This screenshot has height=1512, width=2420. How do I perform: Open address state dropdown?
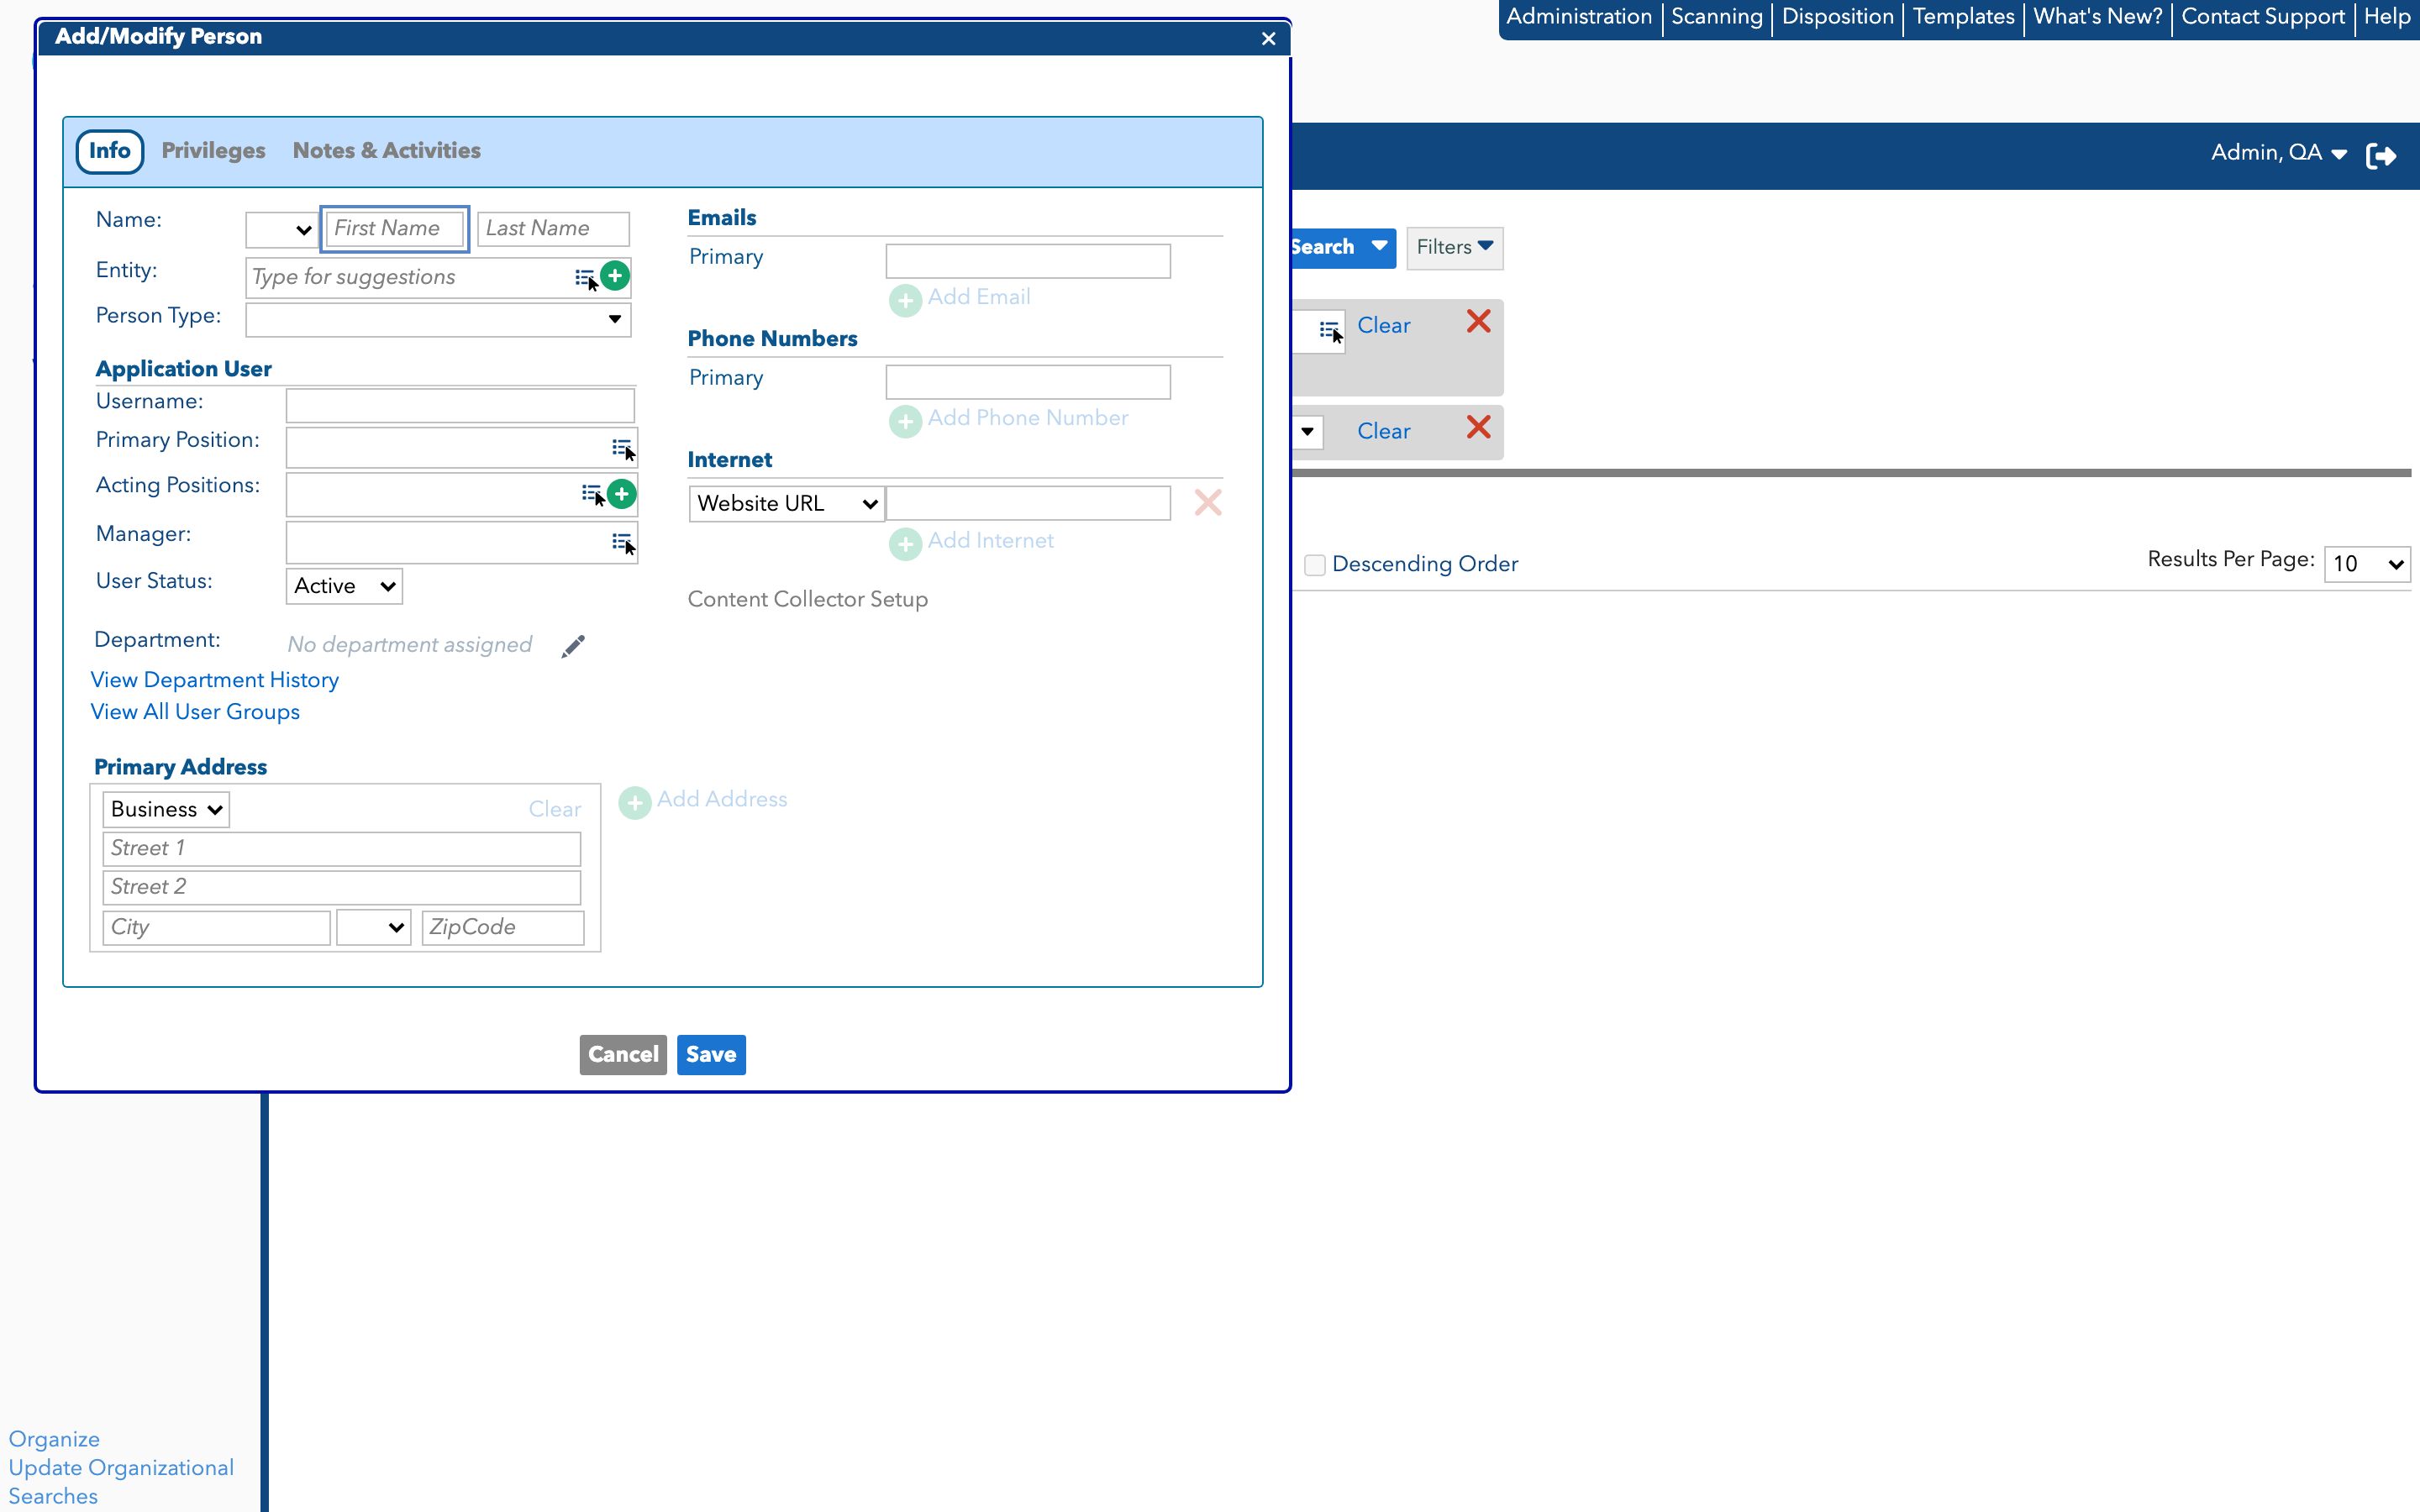(374, 927)
